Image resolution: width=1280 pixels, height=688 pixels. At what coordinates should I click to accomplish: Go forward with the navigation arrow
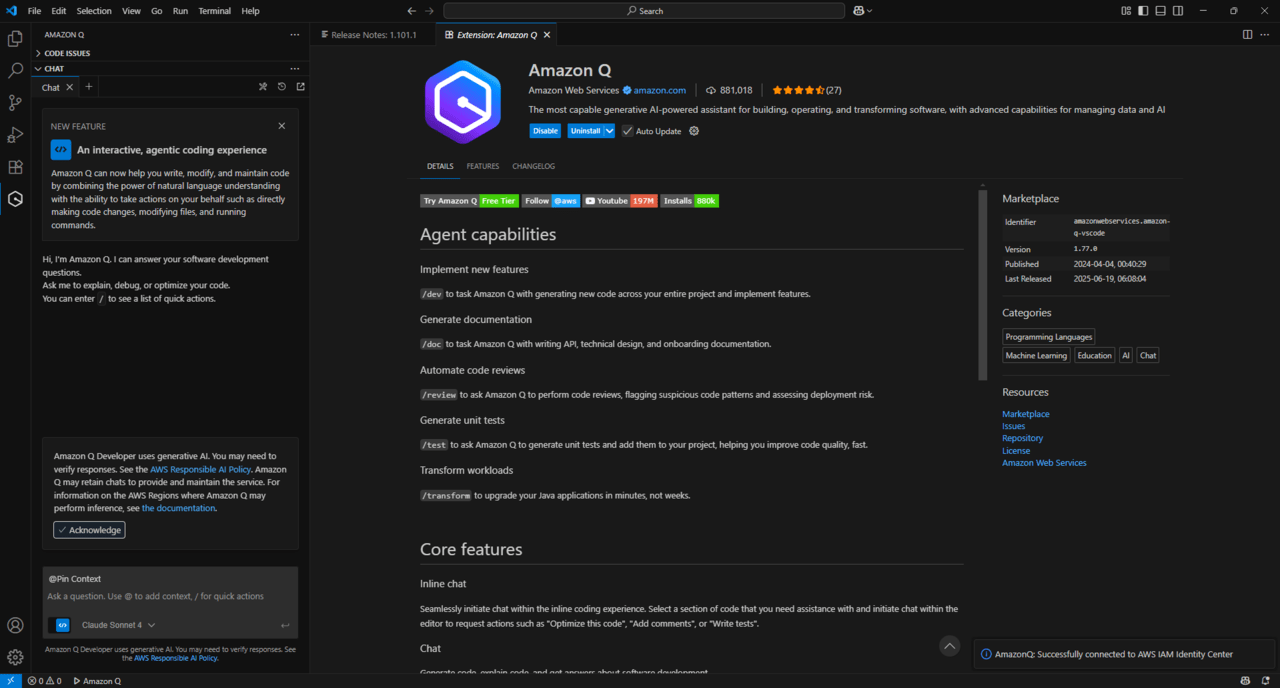430,11
